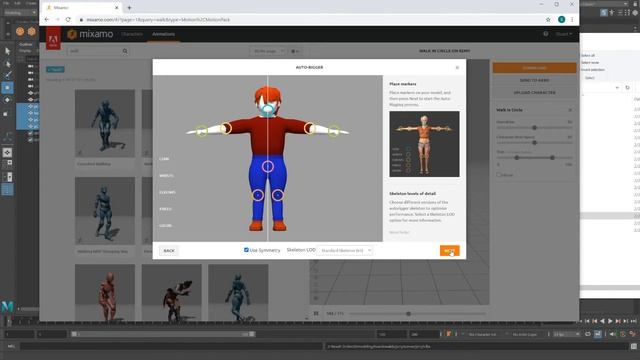Open the Crouched Walking animation thumbnail

tap(105, 123)
